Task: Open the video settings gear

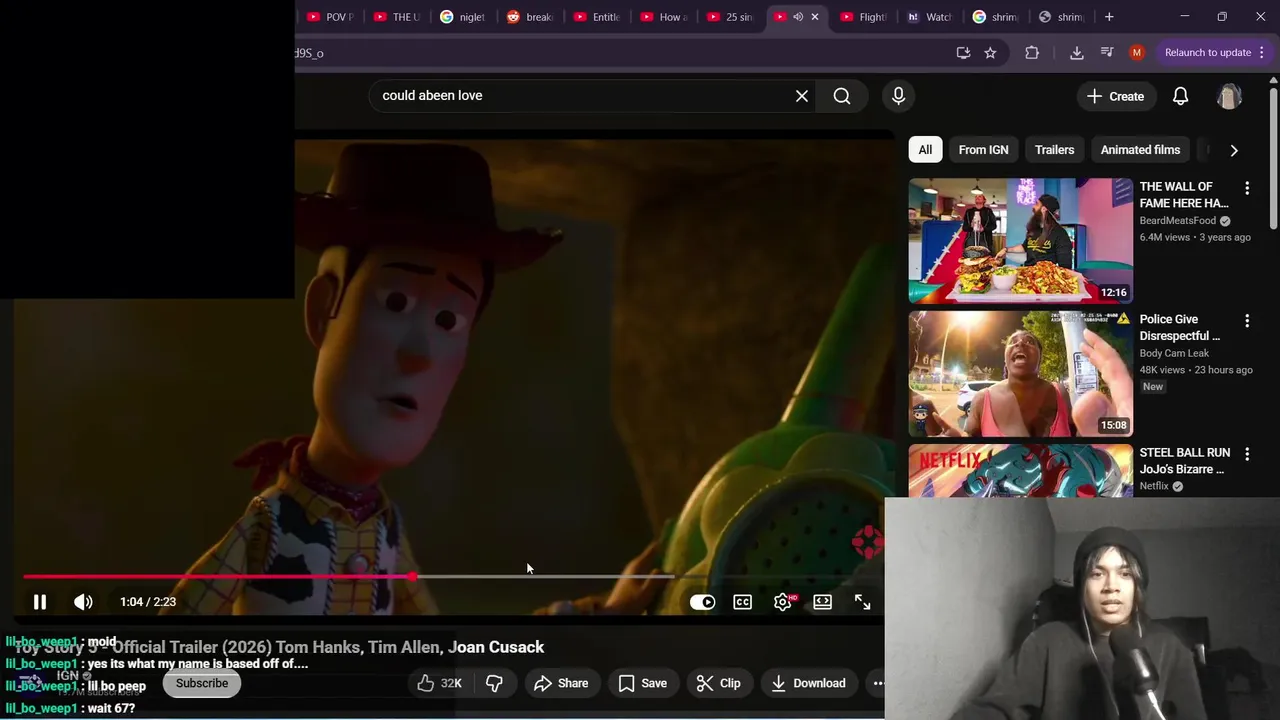Action: tap(783, 602)
